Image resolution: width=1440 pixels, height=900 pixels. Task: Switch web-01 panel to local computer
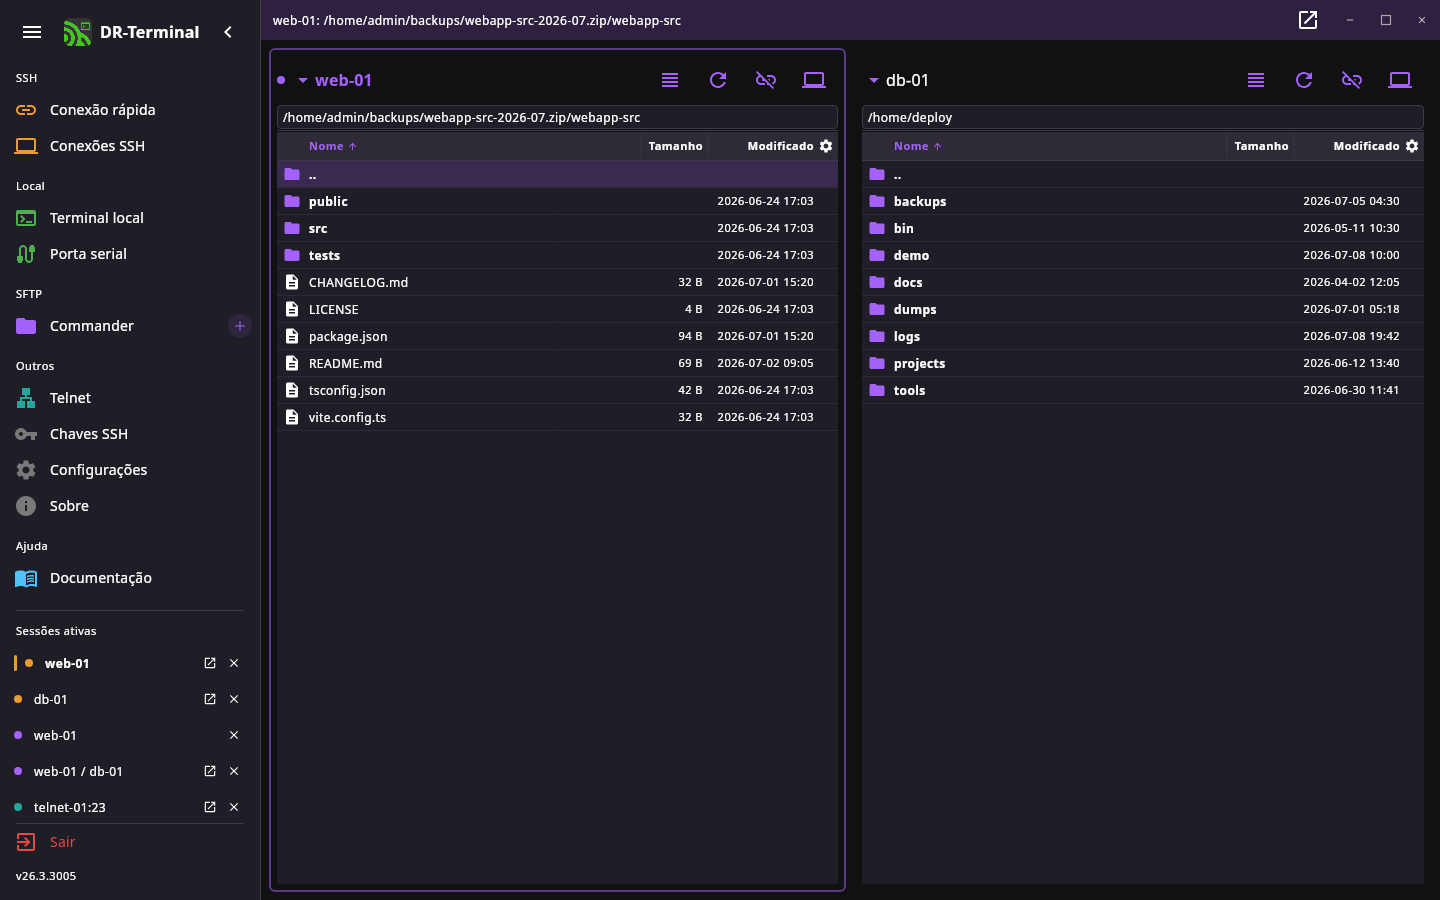pos(814,80)
